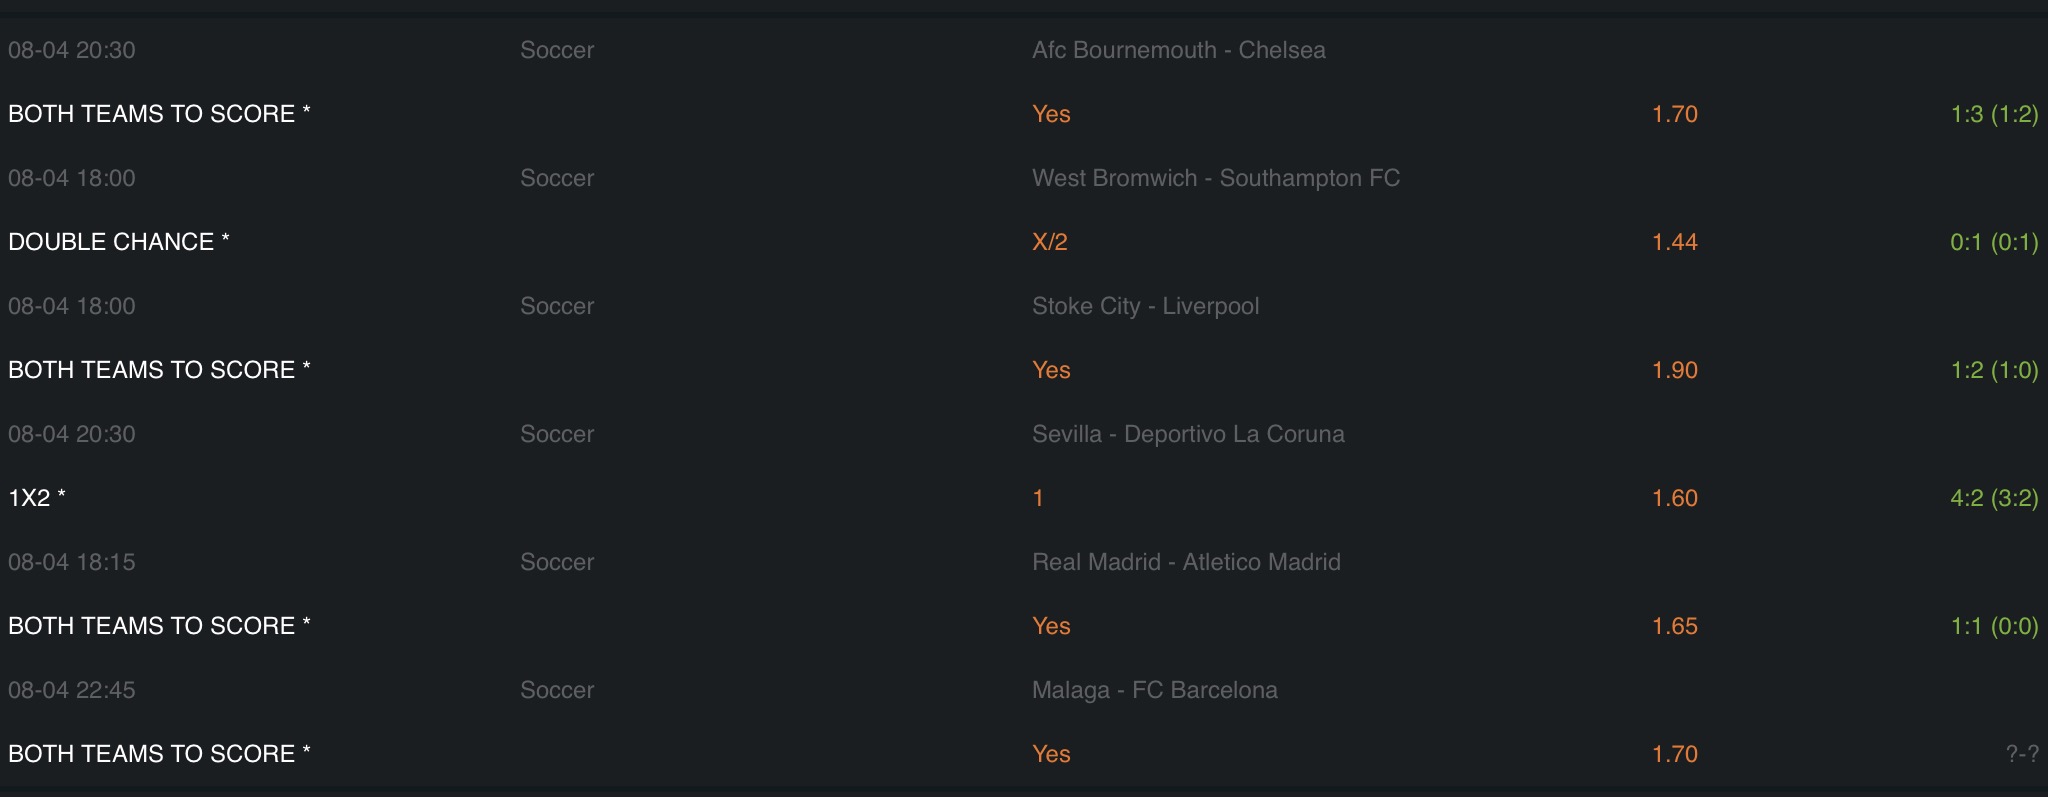Click the 1.65 odds value
Viewport: 2048px width, 797px height.
(1674, 626)
